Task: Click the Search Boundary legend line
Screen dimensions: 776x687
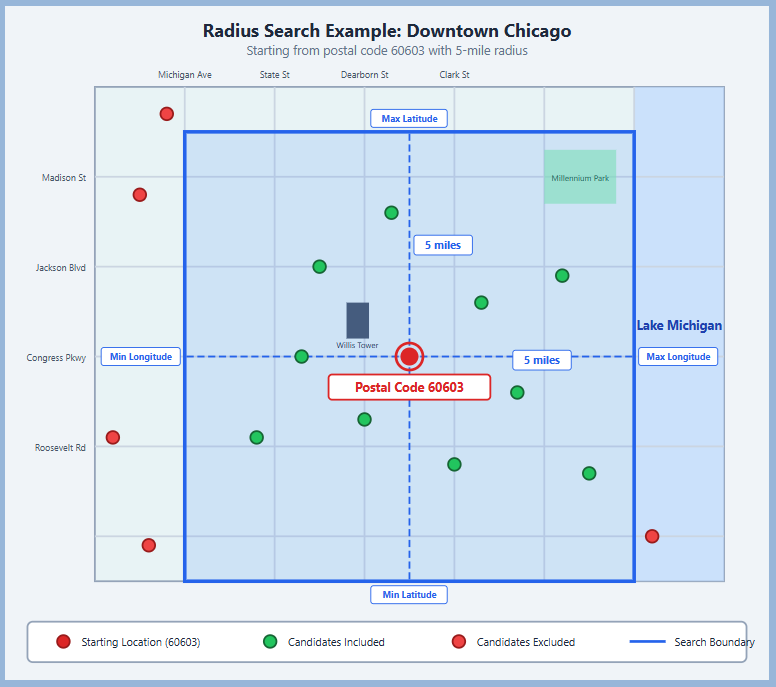Action: [x=649, y=642]
